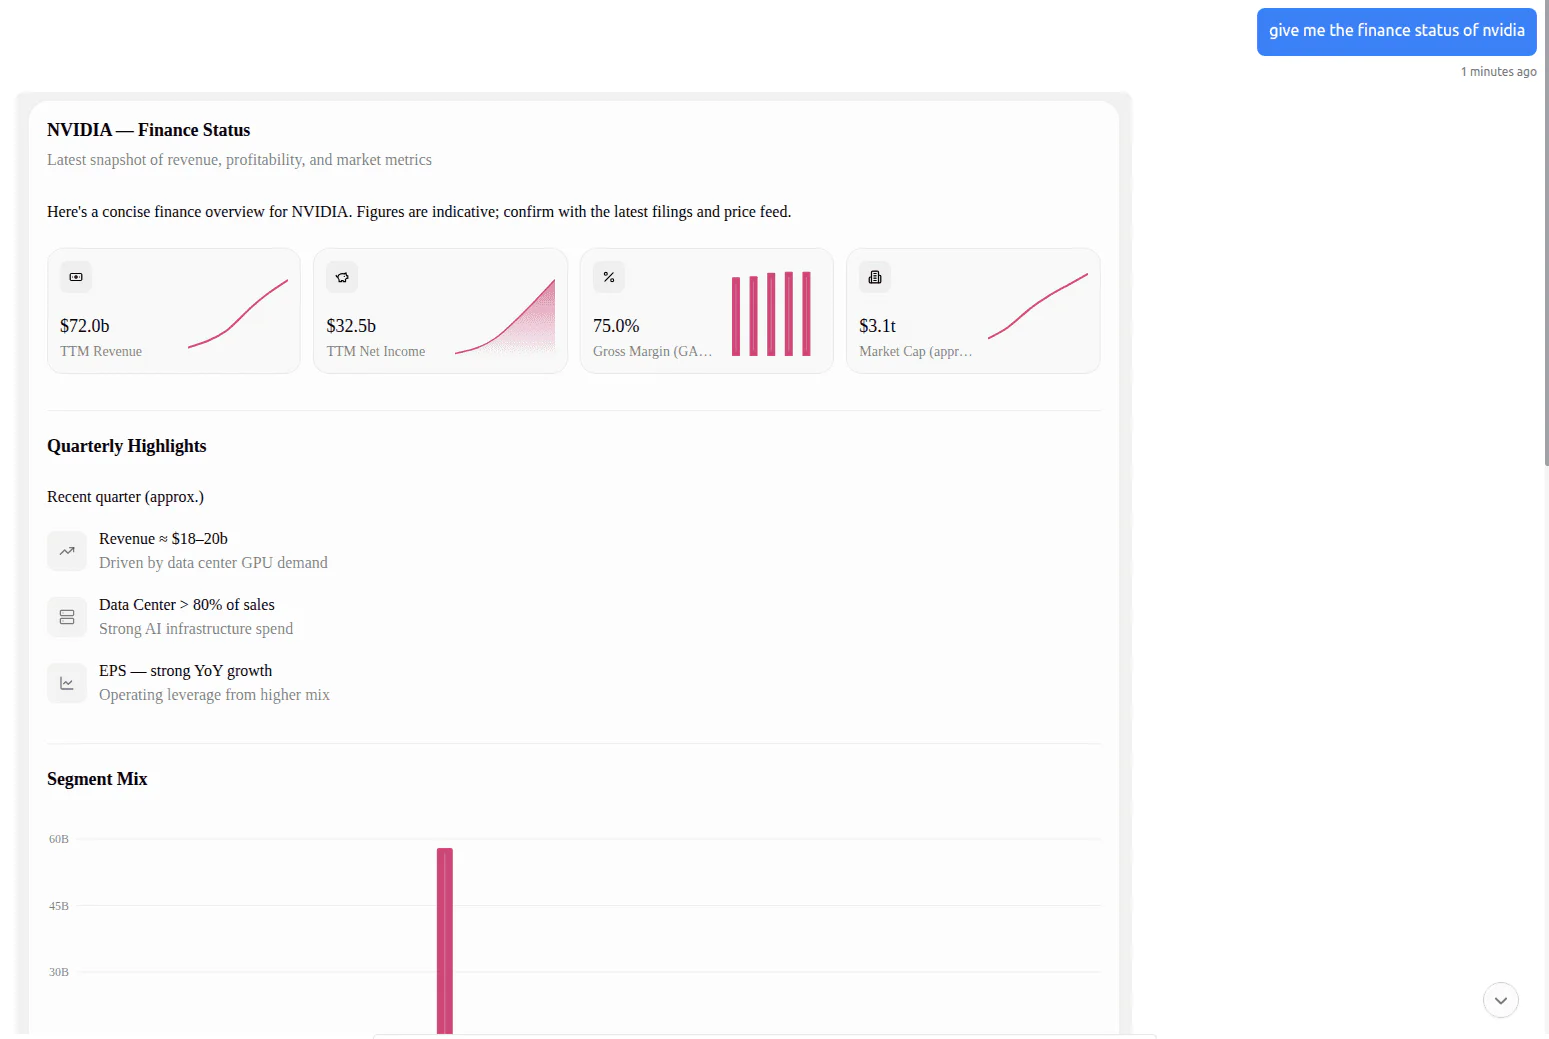Click the NVIDIA — Finance Status heading
Image resolution: width=1549 pixels, height=1039 pixels.
(x=147, y=129)
